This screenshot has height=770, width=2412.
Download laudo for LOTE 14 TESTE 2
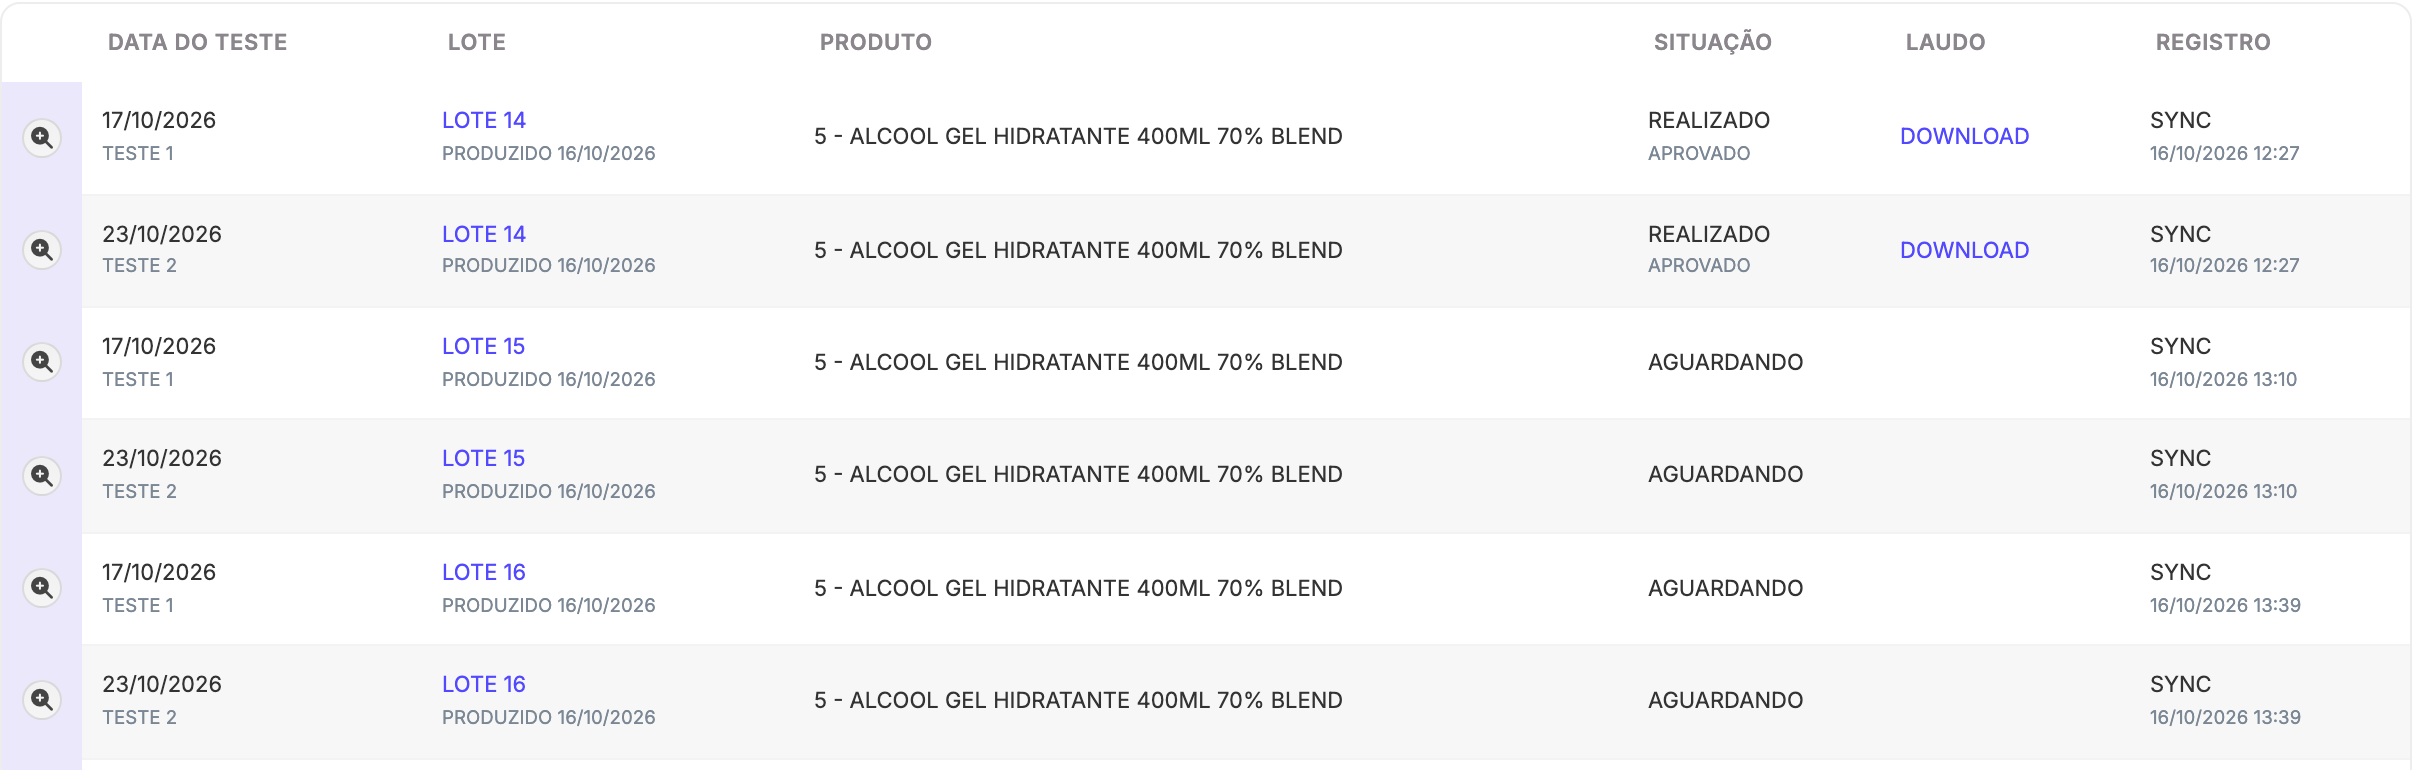pyautogui.click(x=1964, y=250)
